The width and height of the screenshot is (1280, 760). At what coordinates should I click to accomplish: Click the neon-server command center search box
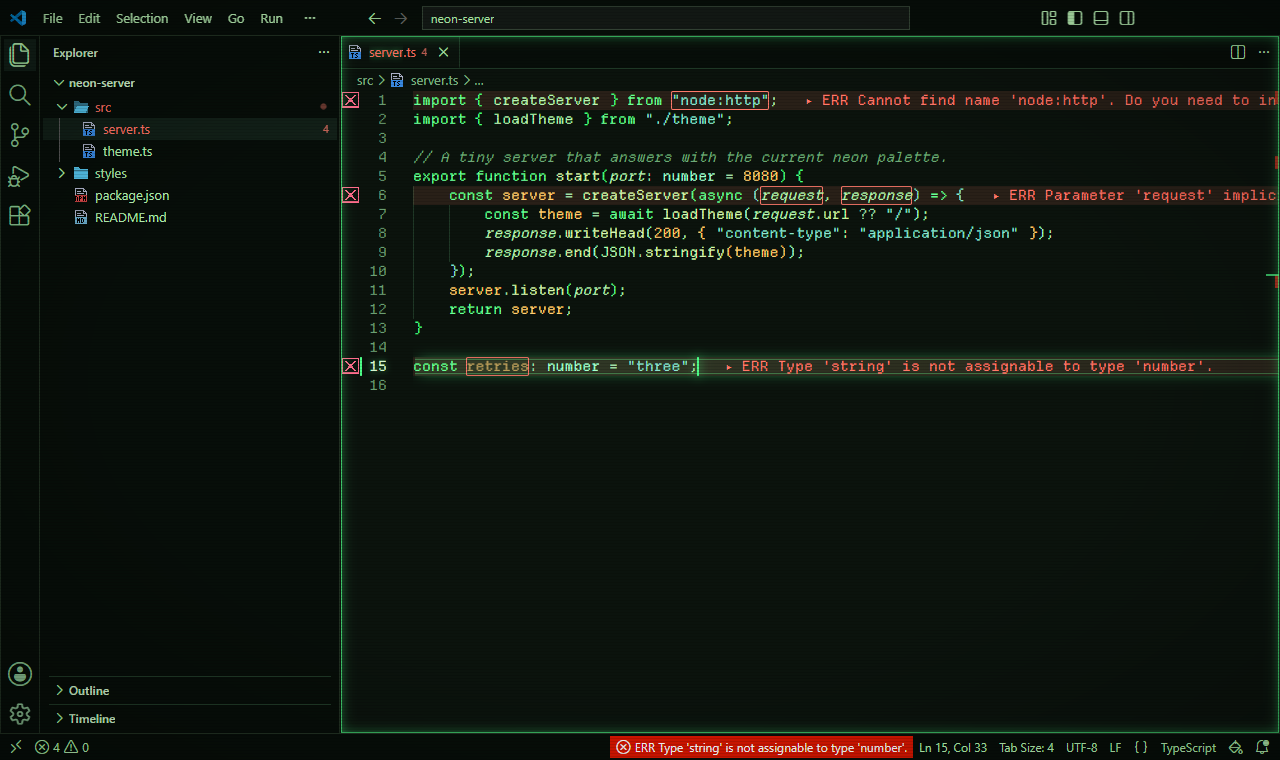(666, 18)
